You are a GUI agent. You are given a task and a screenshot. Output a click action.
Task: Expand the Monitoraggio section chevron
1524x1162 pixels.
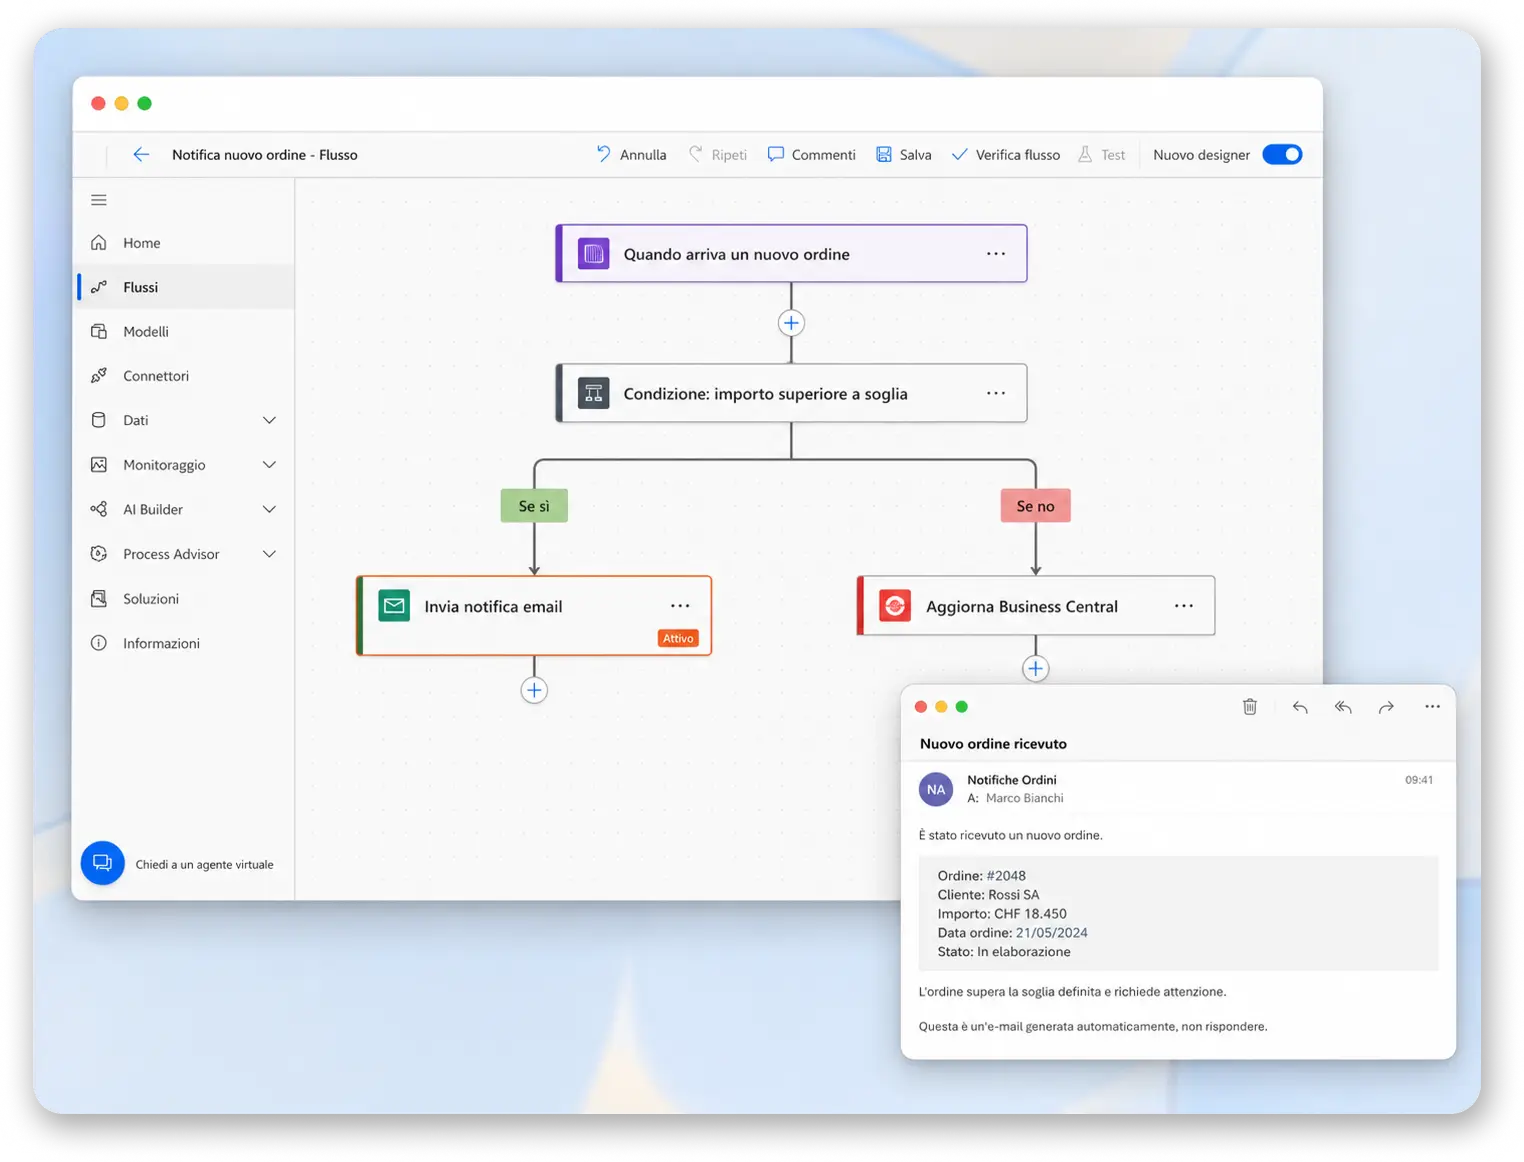[x=269, y=465]
